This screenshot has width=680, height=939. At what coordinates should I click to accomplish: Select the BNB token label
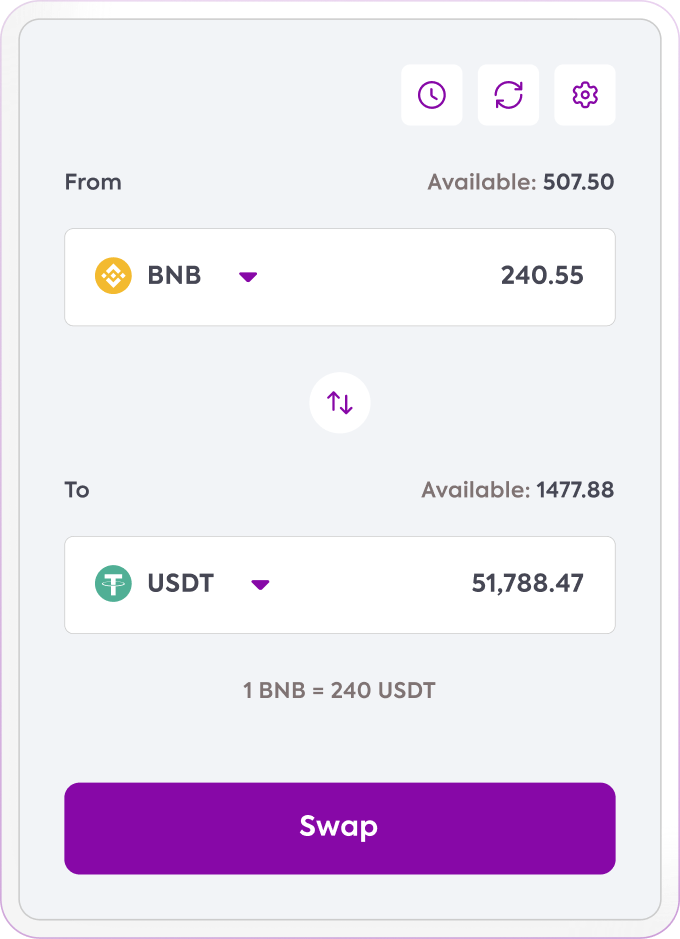(174, 275)
